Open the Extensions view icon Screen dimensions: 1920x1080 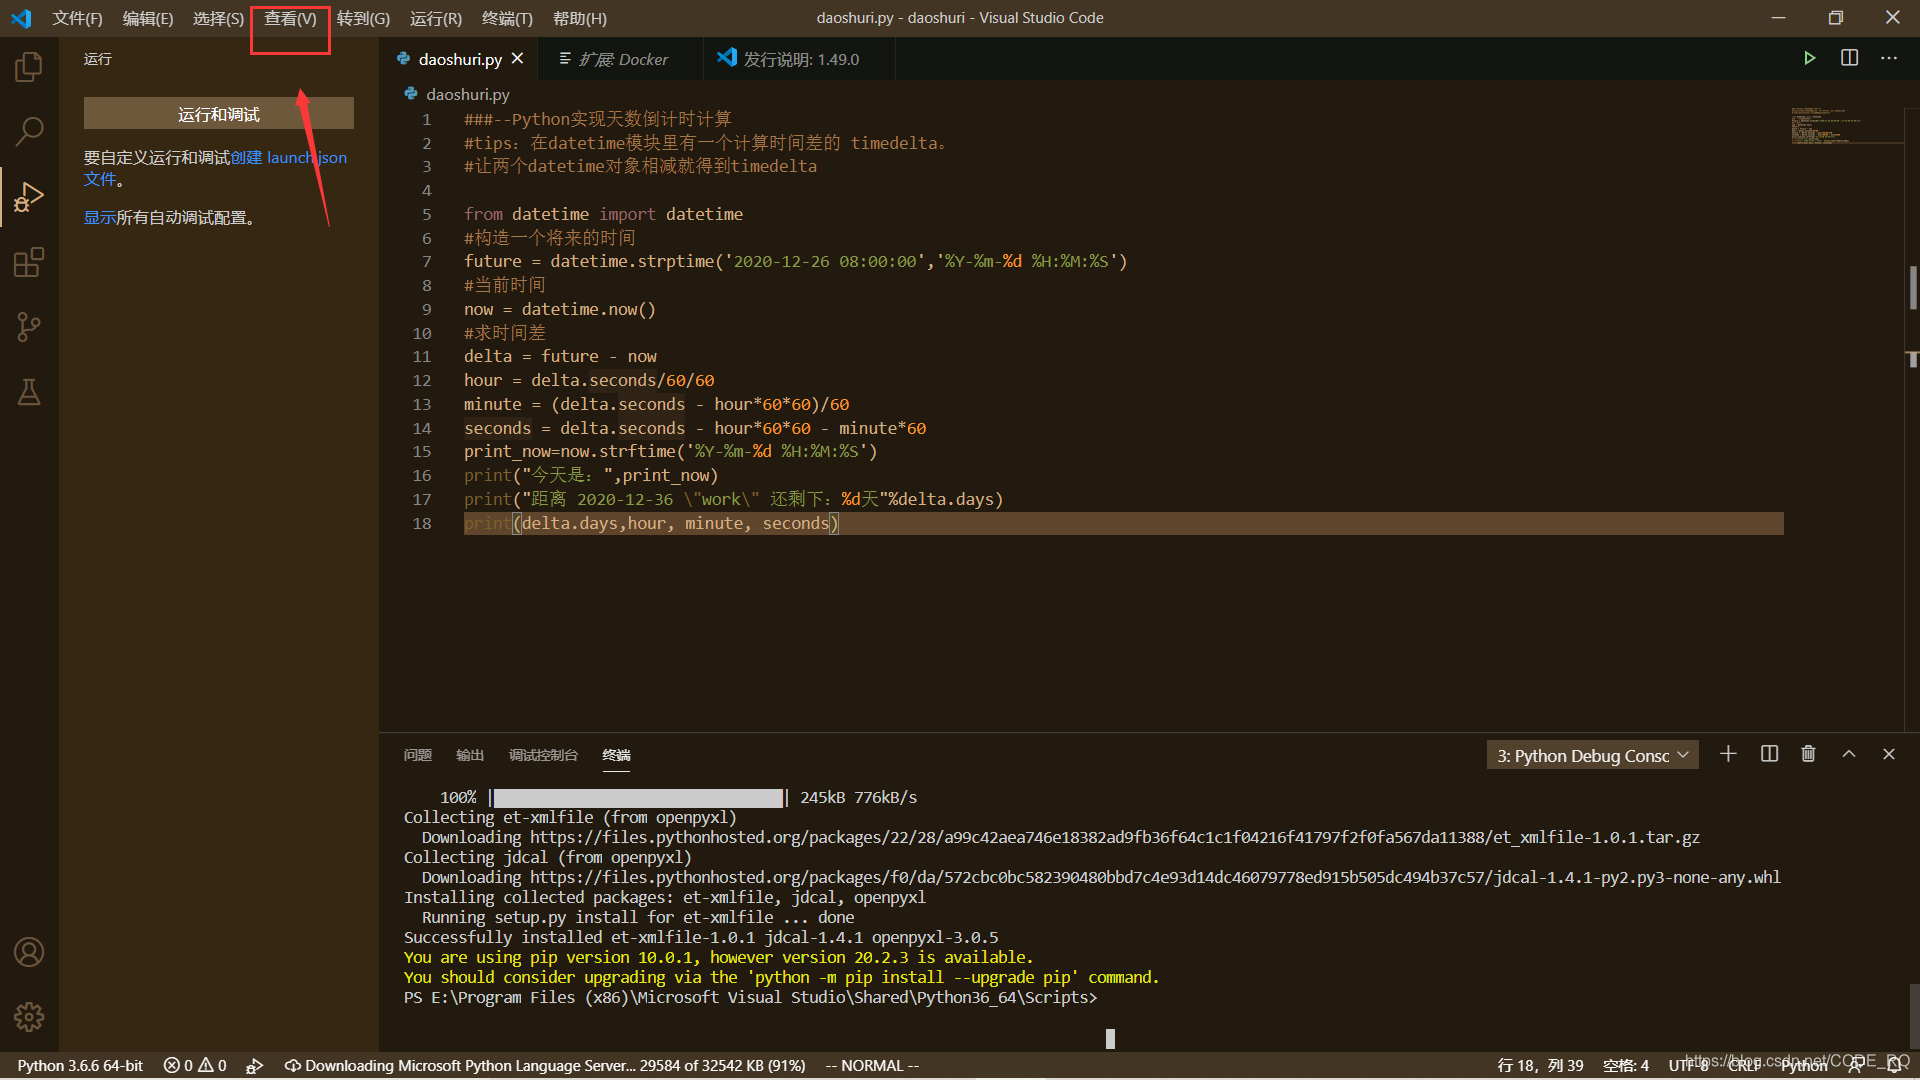[29, 262]
